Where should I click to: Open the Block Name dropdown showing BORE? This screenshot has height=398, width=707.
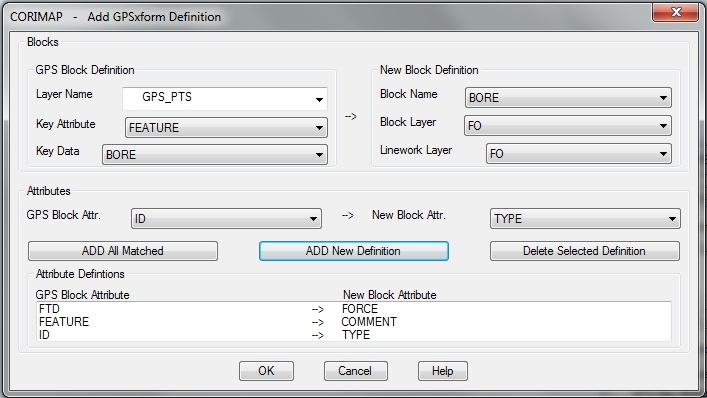point(568,98)
